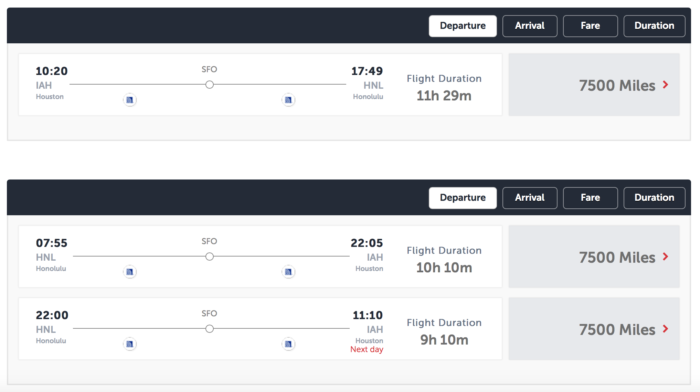The height and width of the screenshot is (392, 700).
Task: Click first airline icon on IAH-HNL flight
Action: tap(129, 100)
